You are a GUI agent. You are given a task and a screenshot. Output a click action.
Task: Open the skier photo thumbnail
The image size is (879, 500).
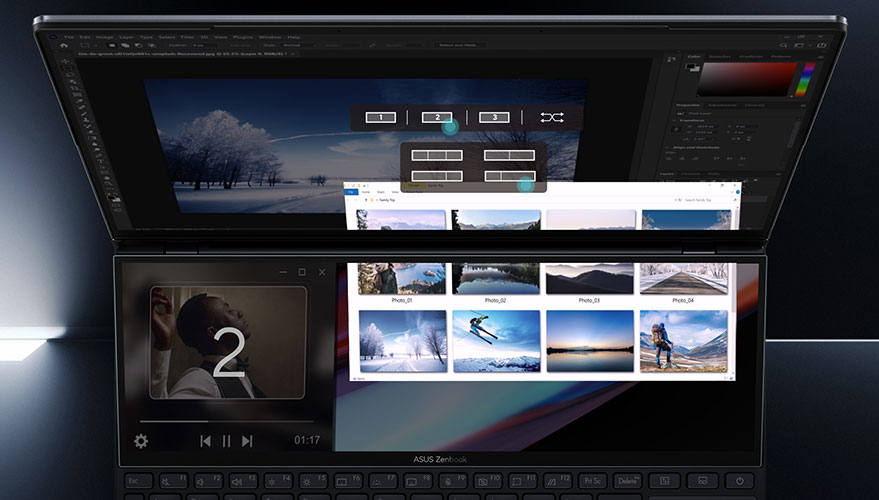click(496, 340)
